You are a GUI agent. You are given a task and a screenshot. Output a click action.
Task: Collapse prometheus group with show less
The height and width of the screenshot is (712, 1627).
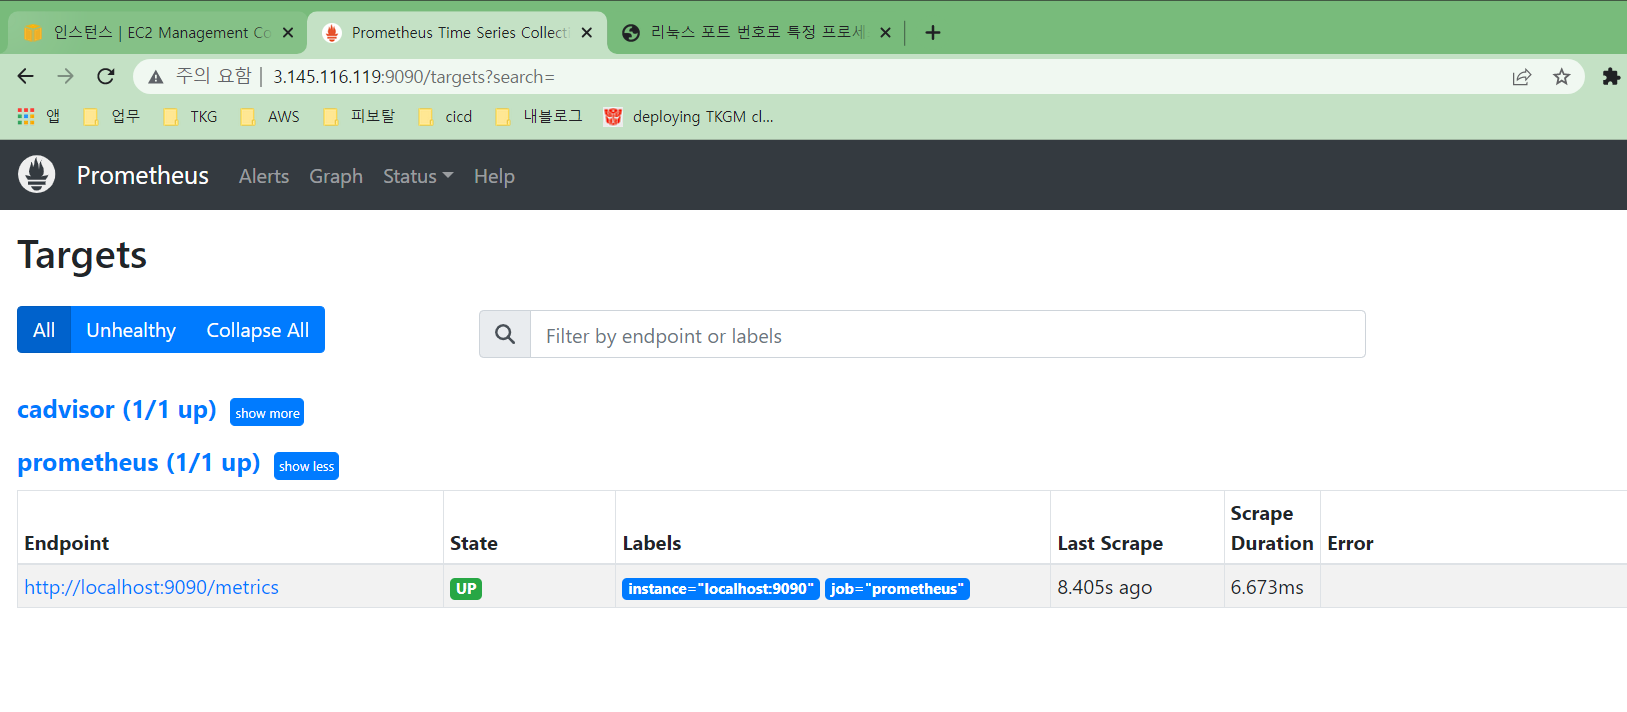(306, 466)
